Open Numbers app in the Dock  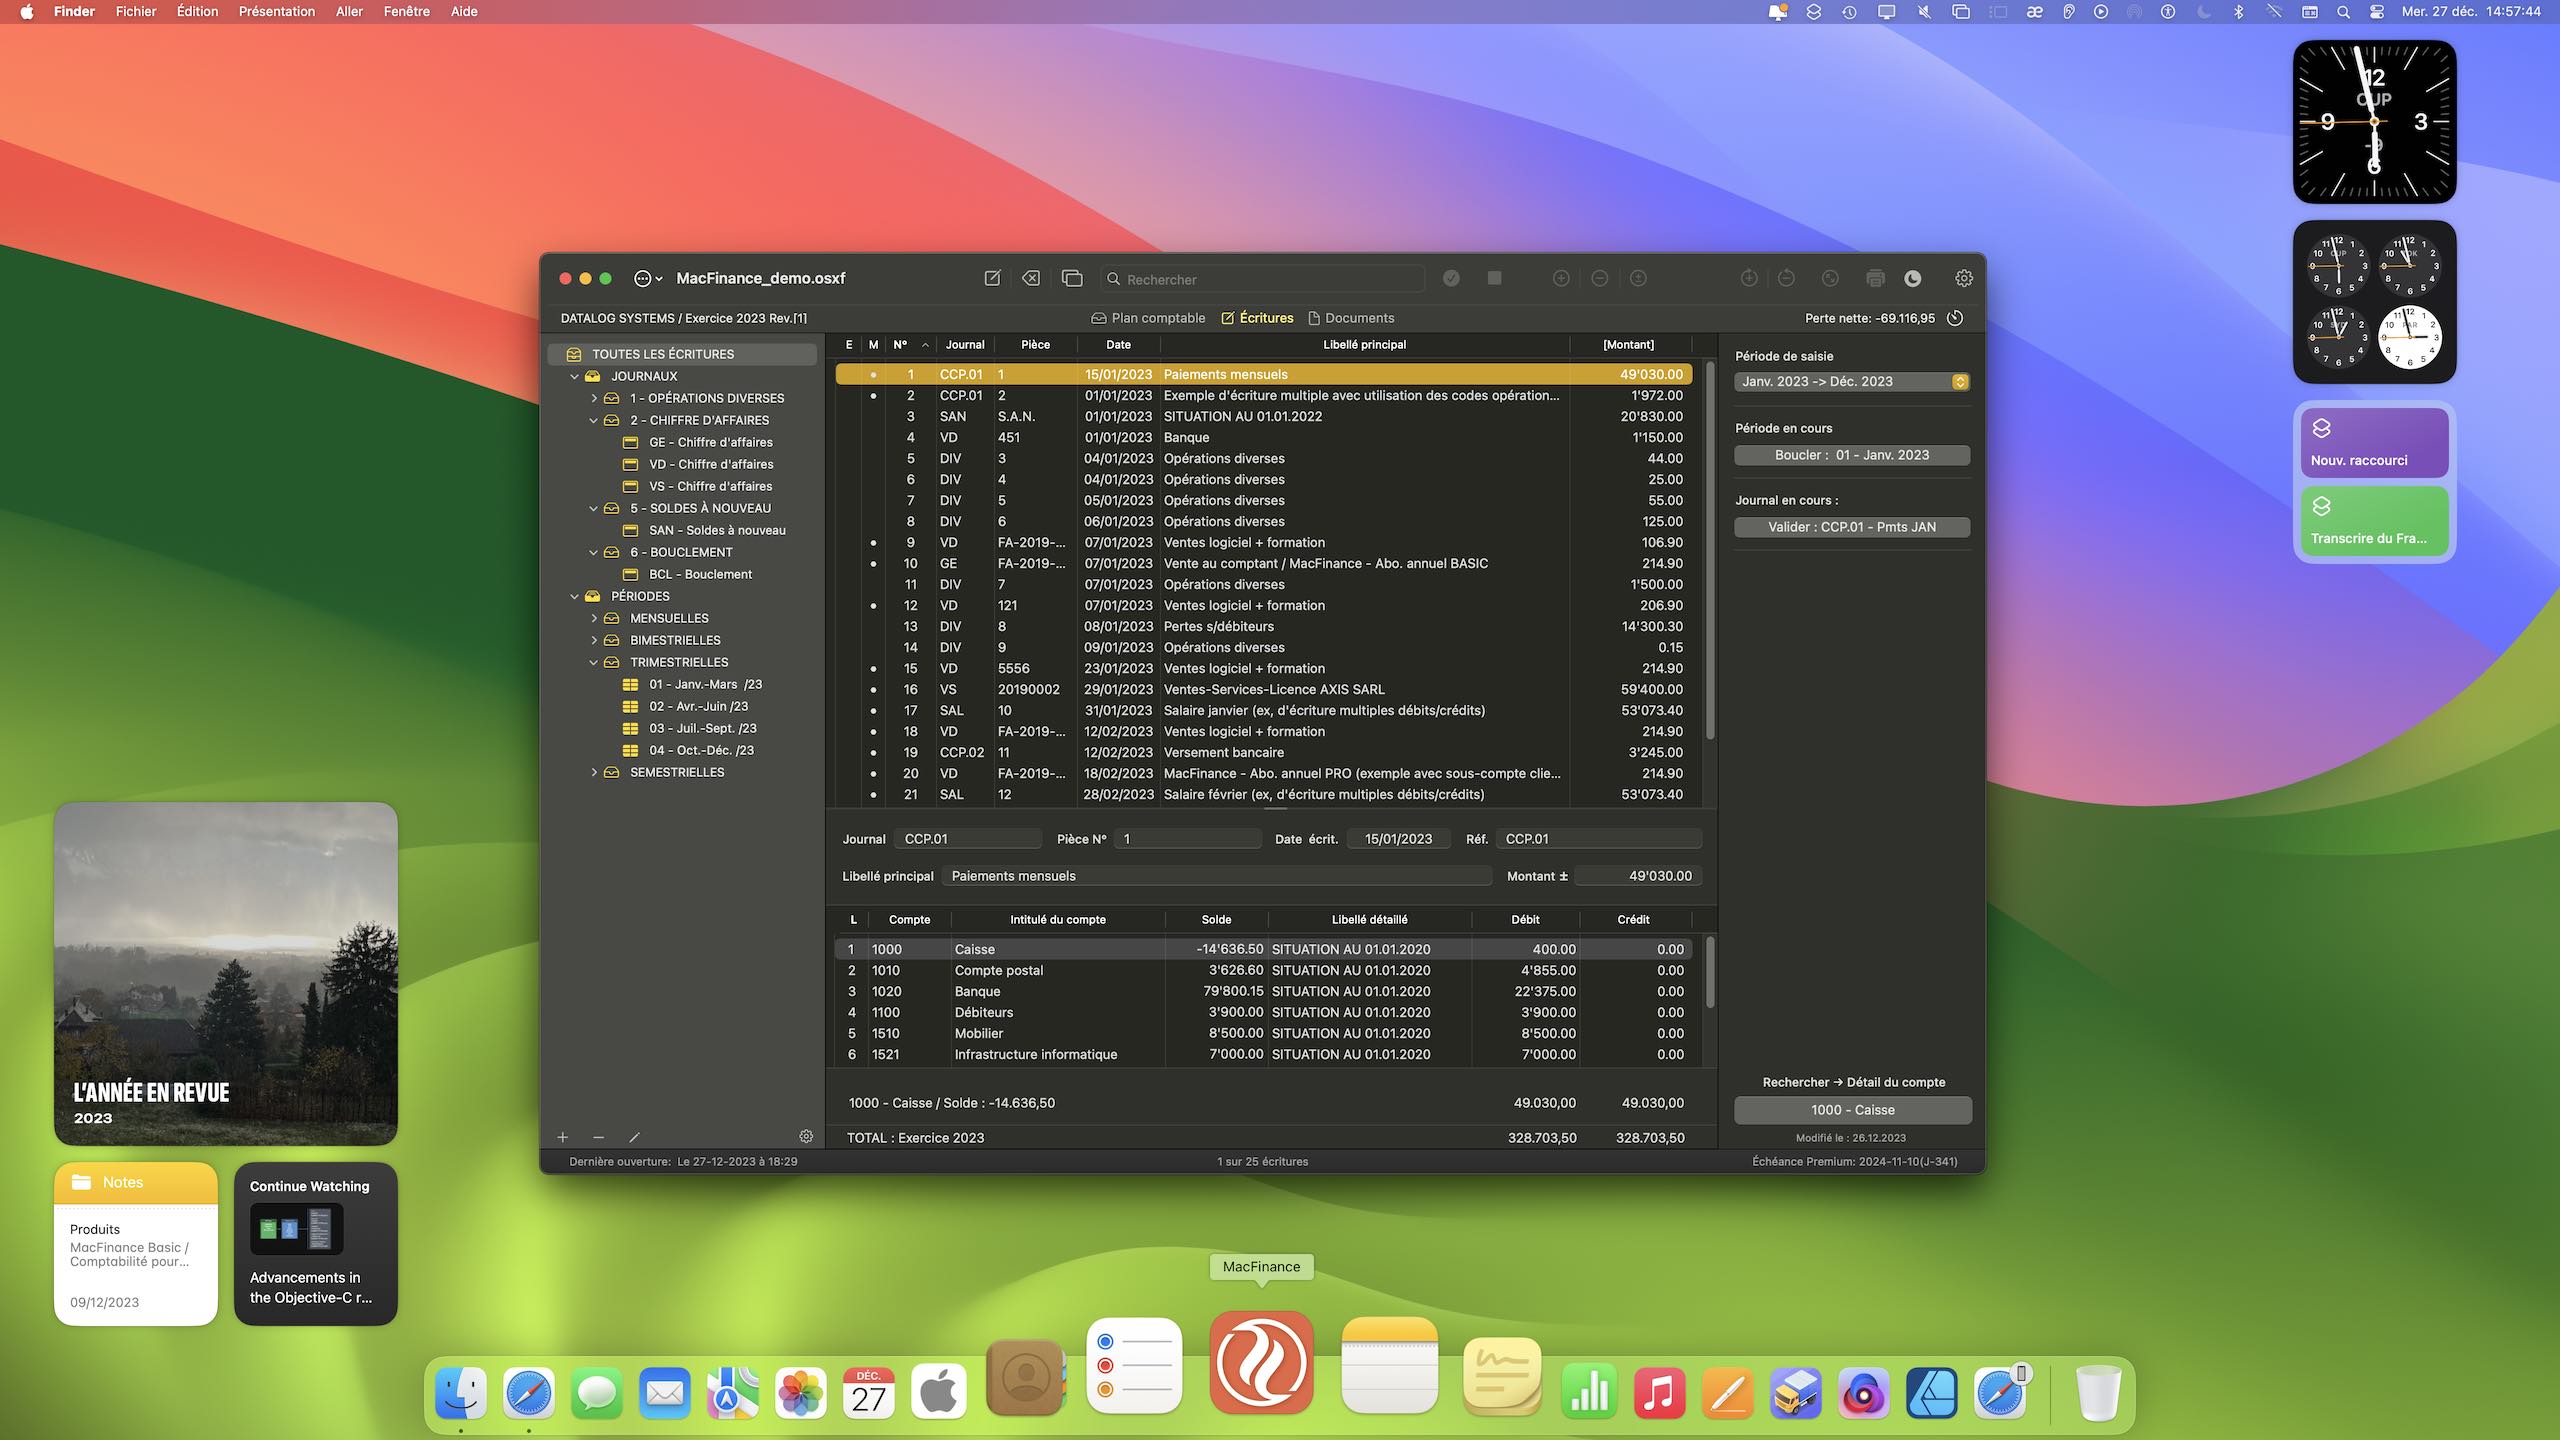click(1589, 1391)
